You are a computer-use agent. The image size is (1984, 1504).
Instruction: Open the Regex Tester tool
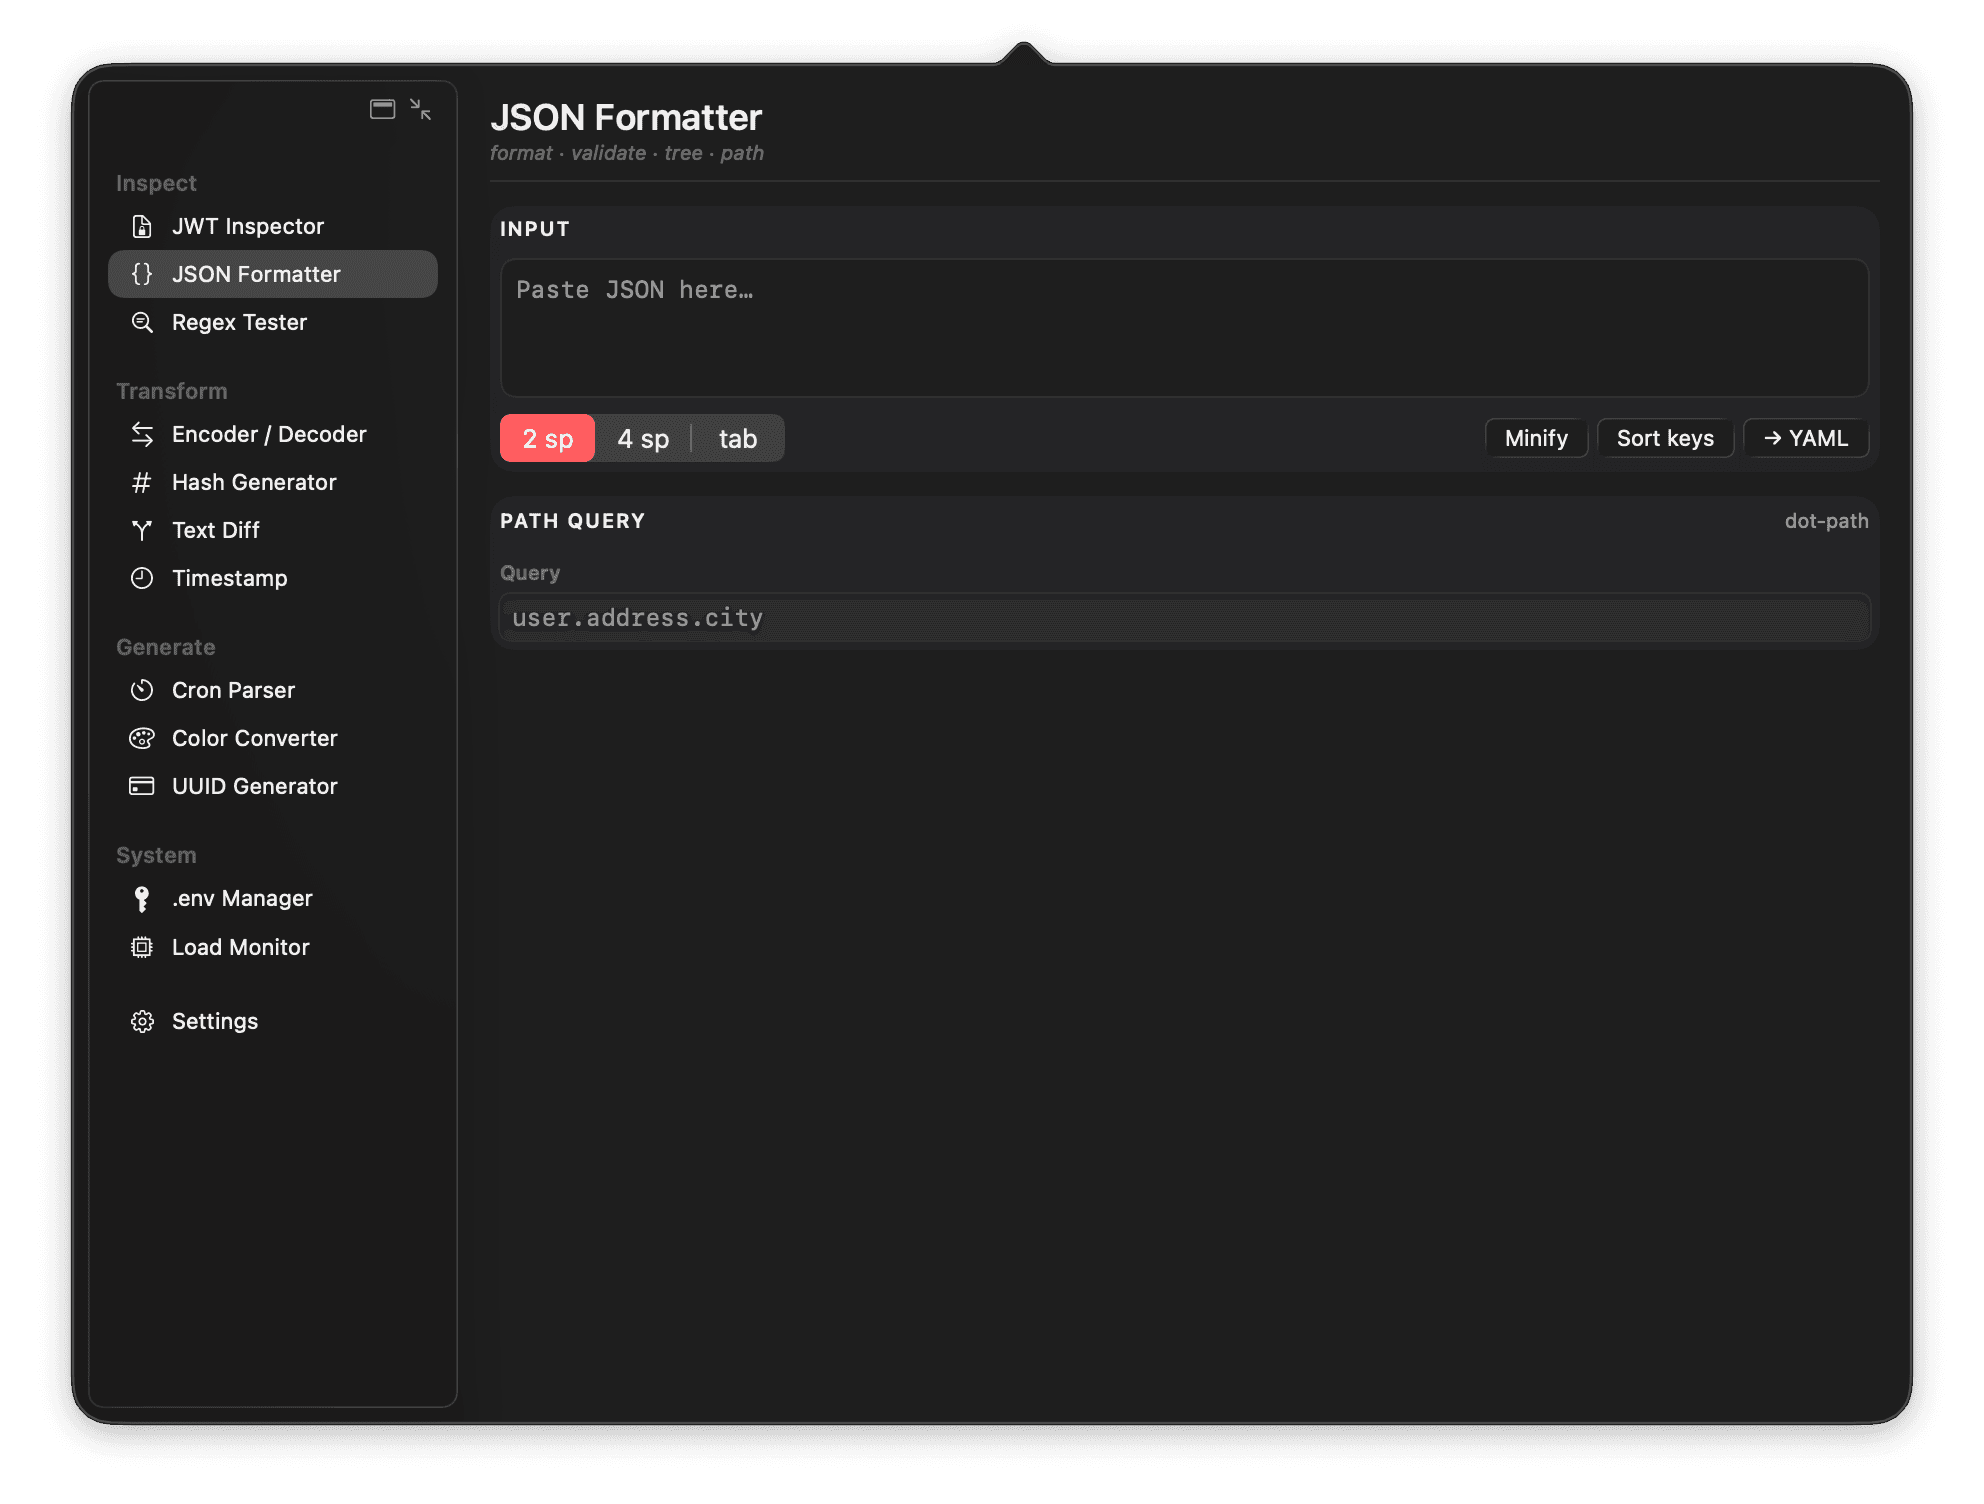(273, 322)
